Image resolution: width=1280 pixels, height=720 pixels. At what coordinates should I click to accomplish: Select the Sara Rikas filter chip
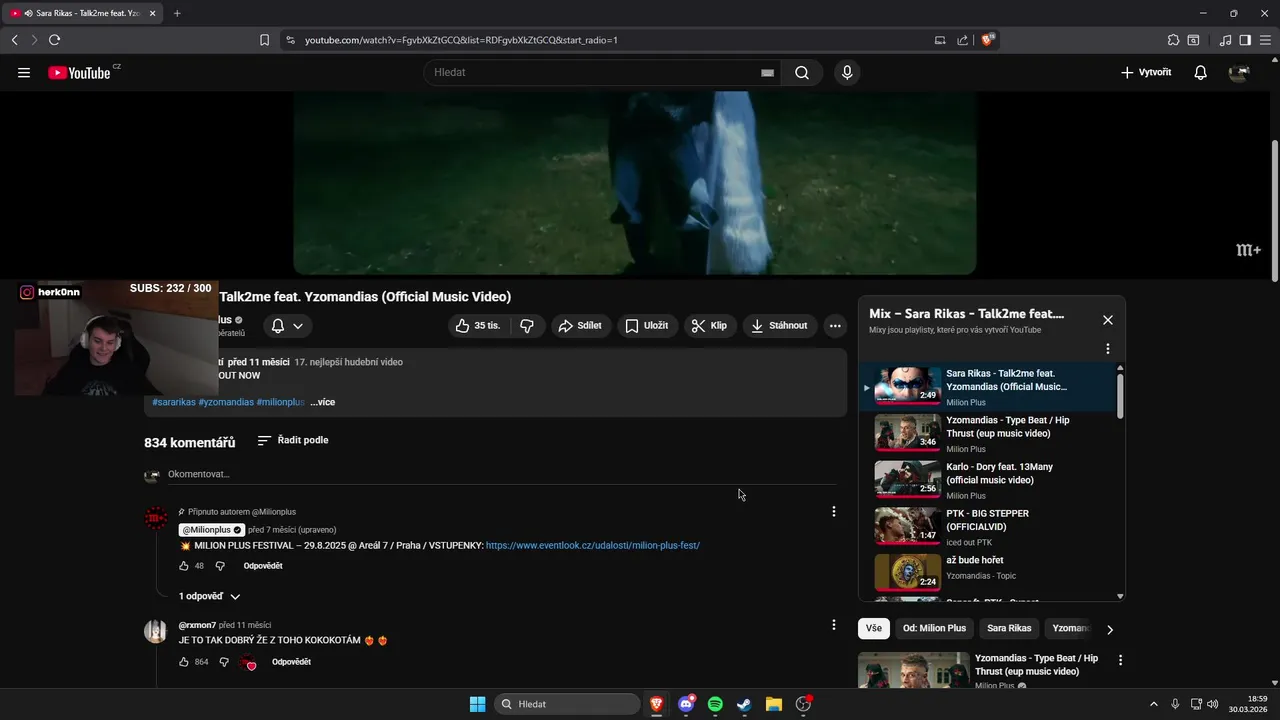(x=1009, y=628)
